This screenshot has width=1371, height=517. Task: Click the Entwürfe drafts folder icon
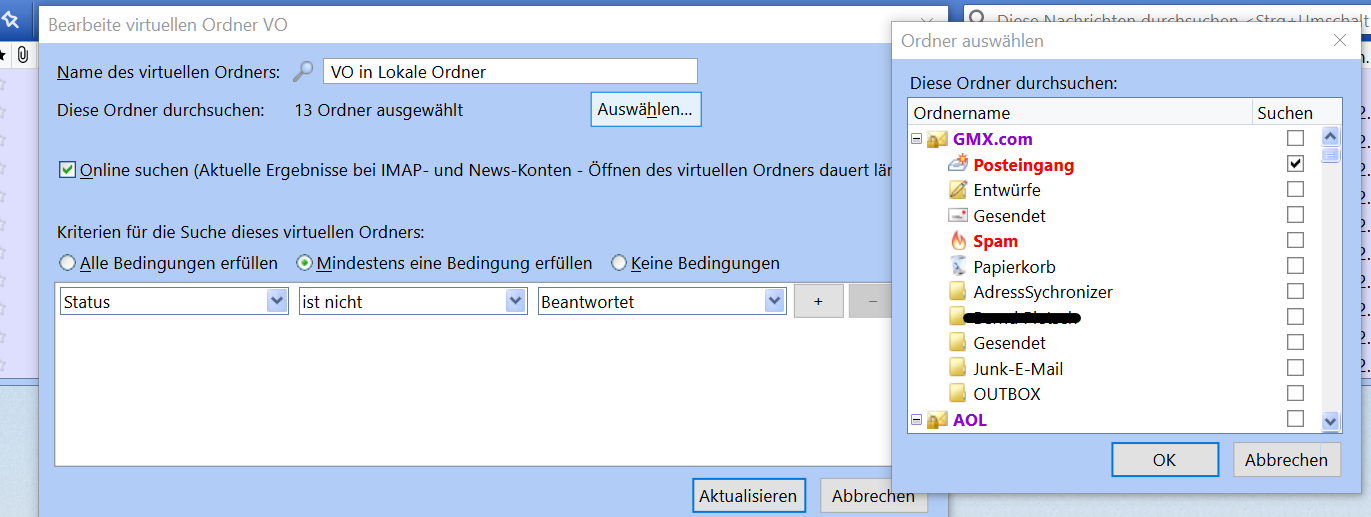pos(957,190)
